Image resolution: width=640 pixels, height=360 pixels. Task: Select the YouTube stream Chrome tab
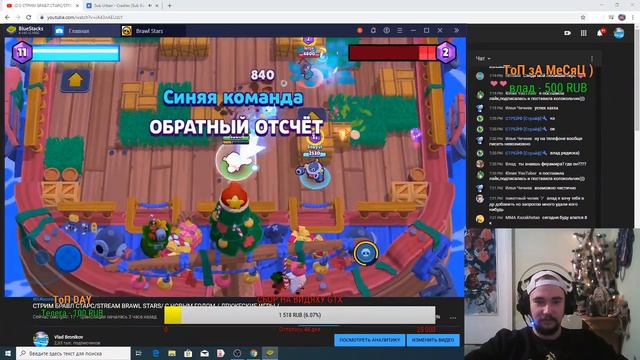pyautogui.click(x=42, y=6)
